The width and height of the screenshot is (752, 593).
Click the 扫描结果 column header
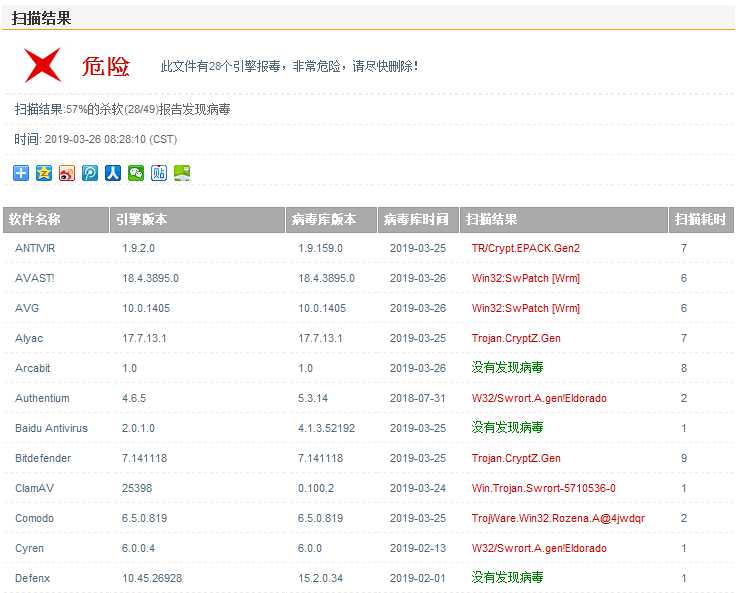[x=564, y=220]
